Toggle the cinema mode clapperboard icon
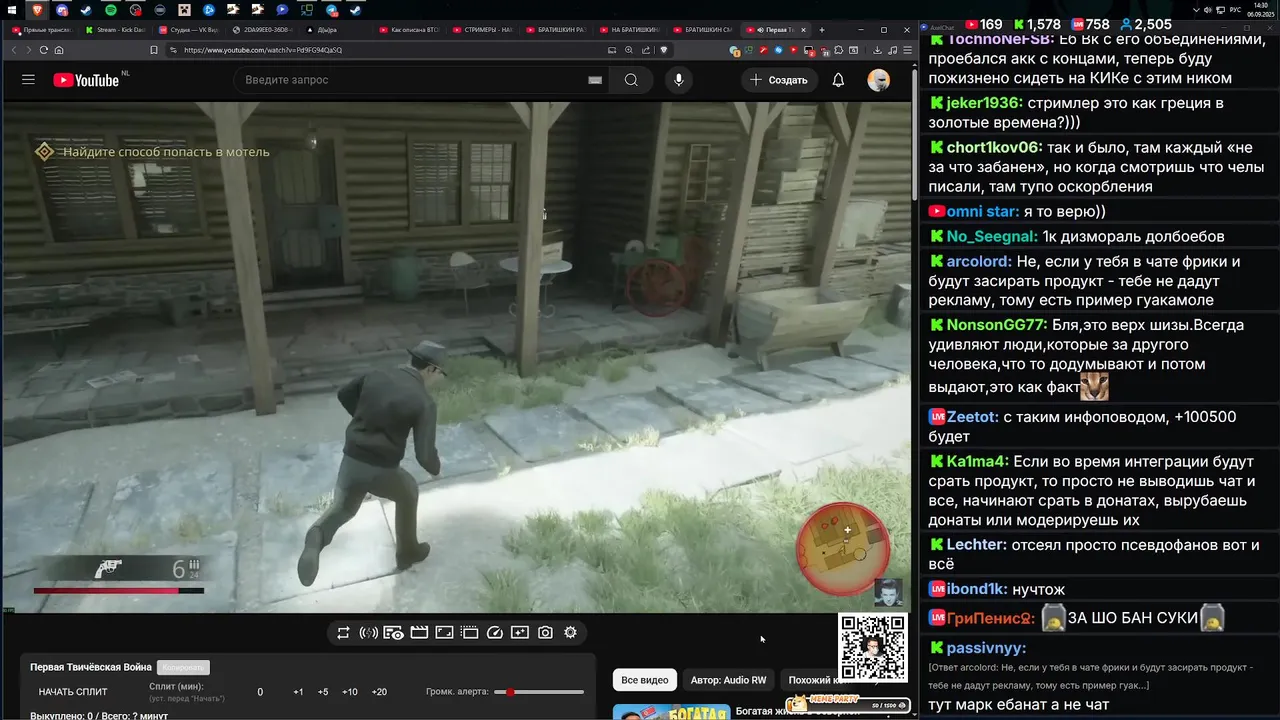This screenshot has height=720, width=1280. 419,633
